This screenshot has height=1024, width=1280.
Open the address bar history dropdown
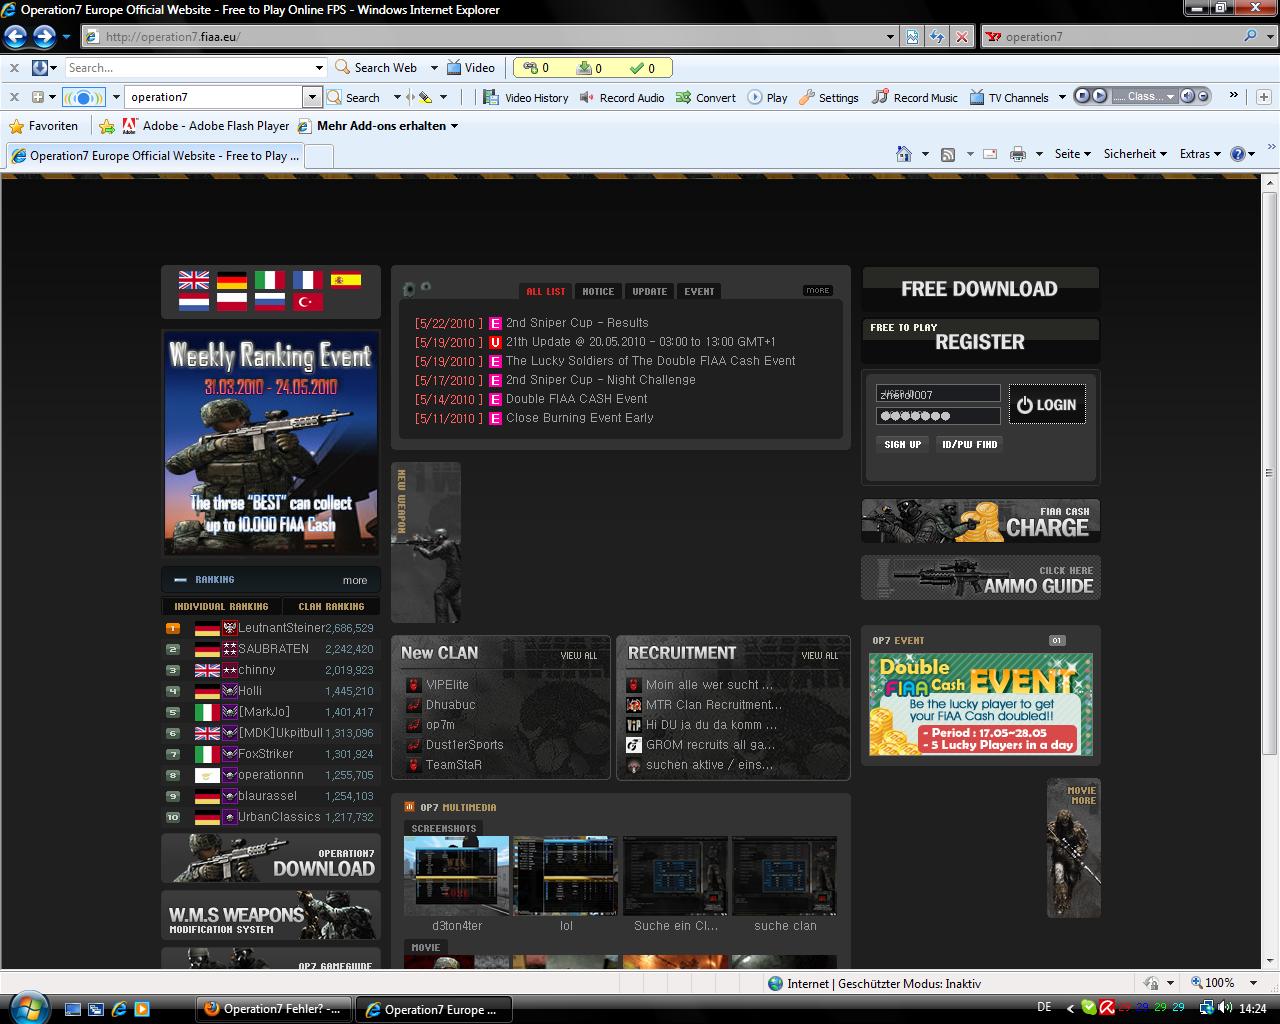point(890,37)
